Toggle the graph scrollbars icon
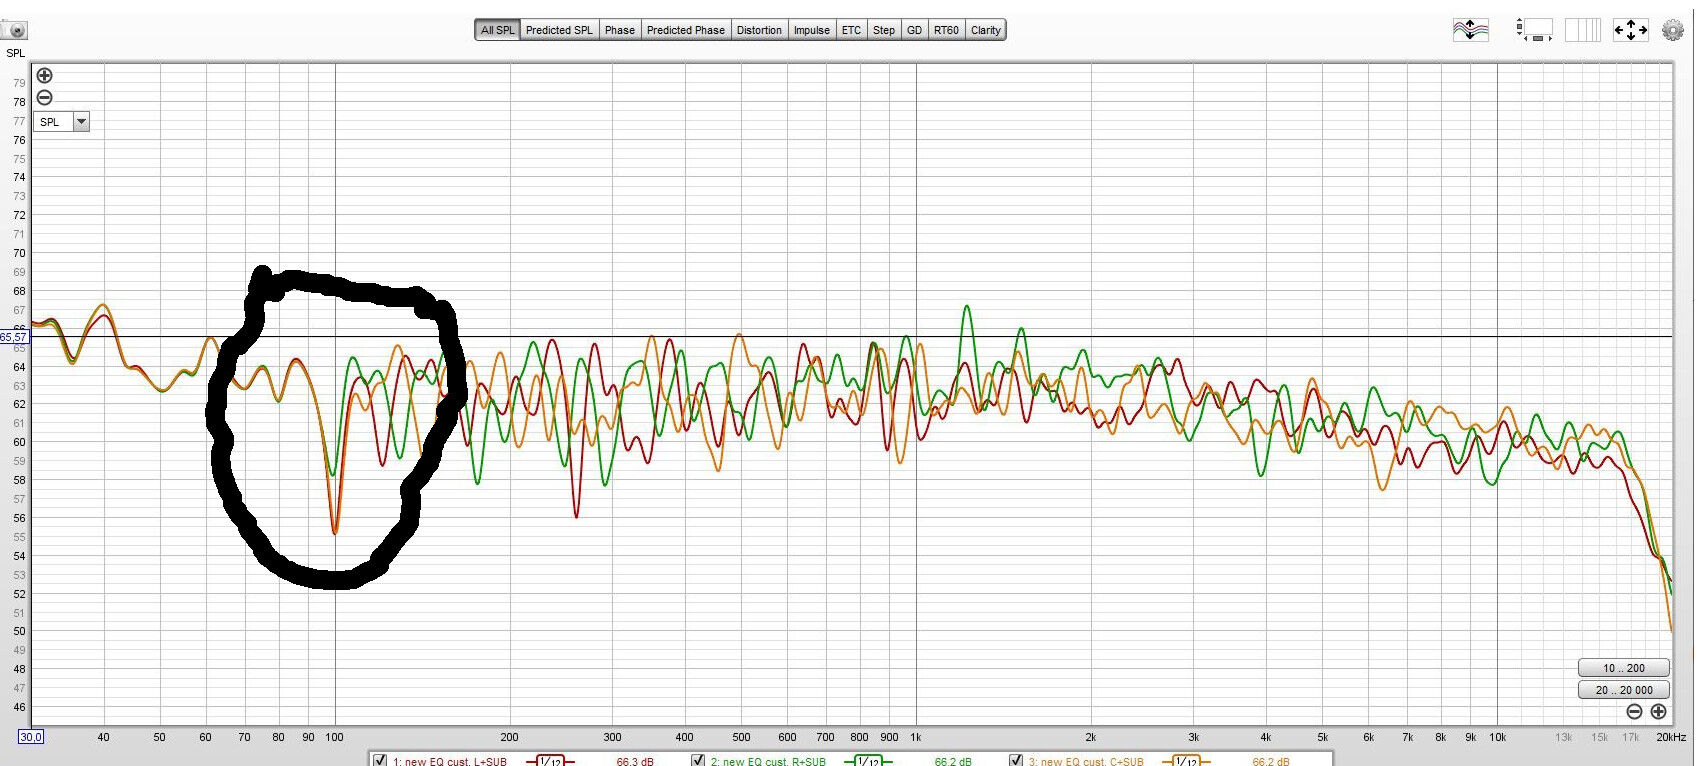 tap(1534, 30)
